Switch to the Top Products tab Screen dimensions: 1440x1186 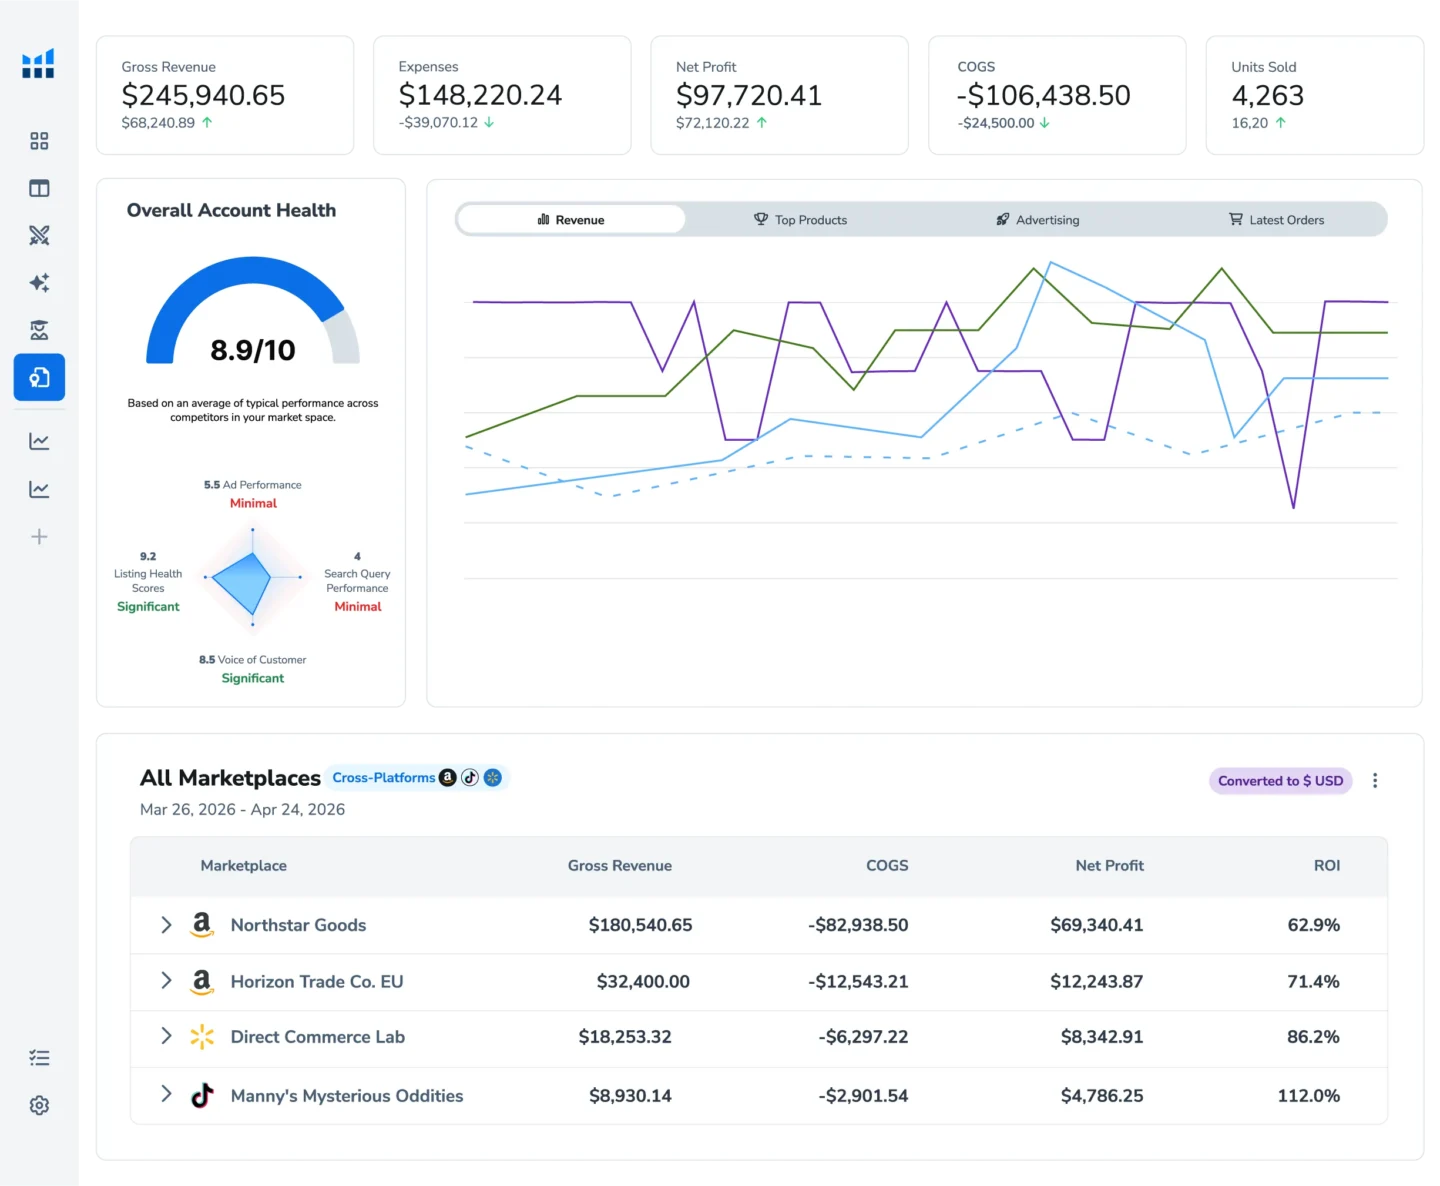coord(801,220)
